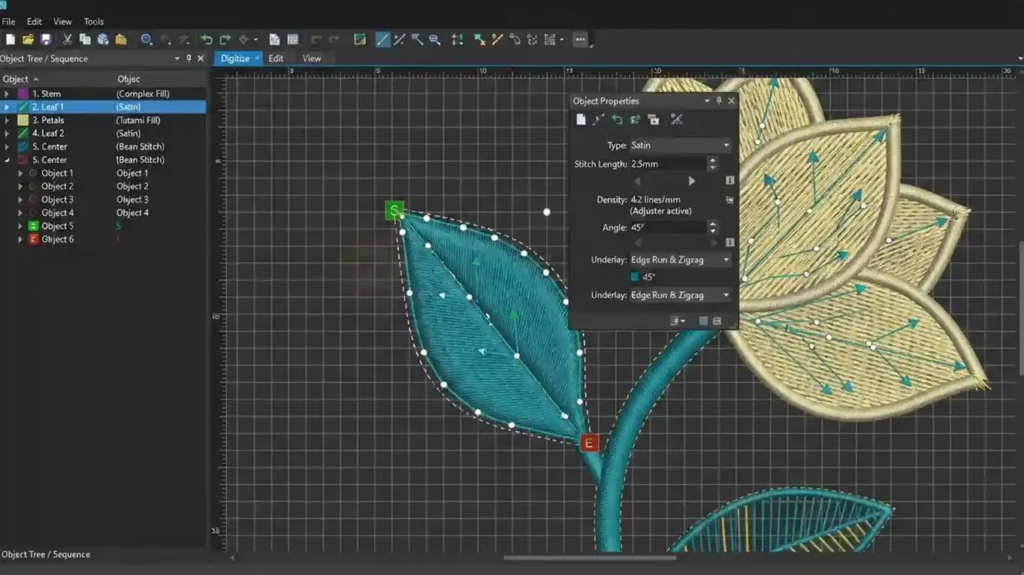Image resolution: width=1024 pixels, height=575 pixels.
Task: Open the View menu in menu bar
Action: click(x=62, y=22)
